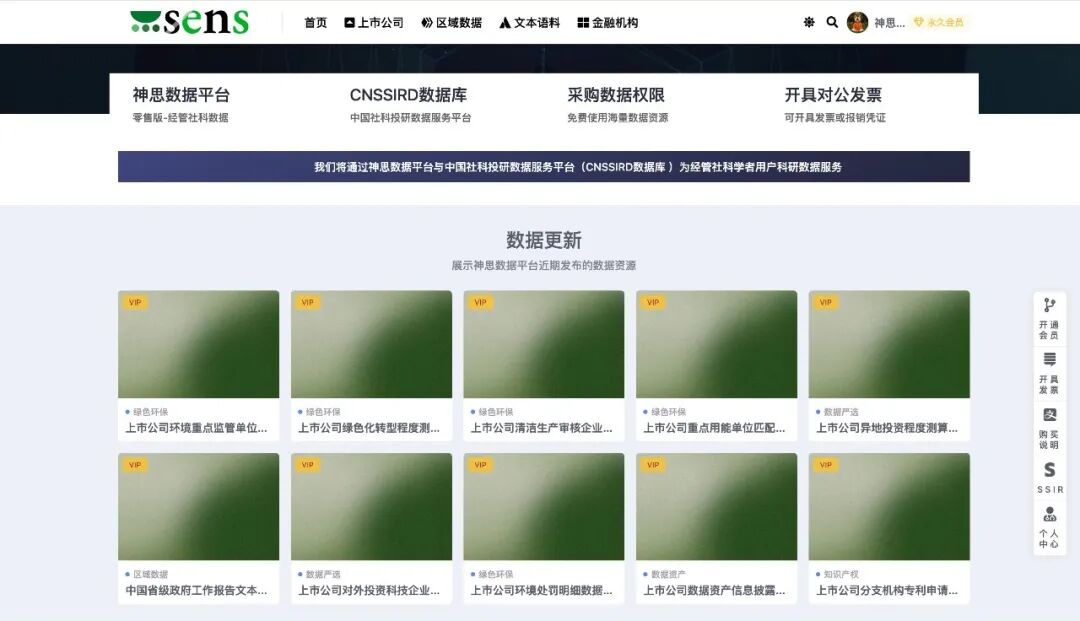Click title 中国省级政府工作报告文本...
This screenshot has width=1080, height=621.
point(196,590)
